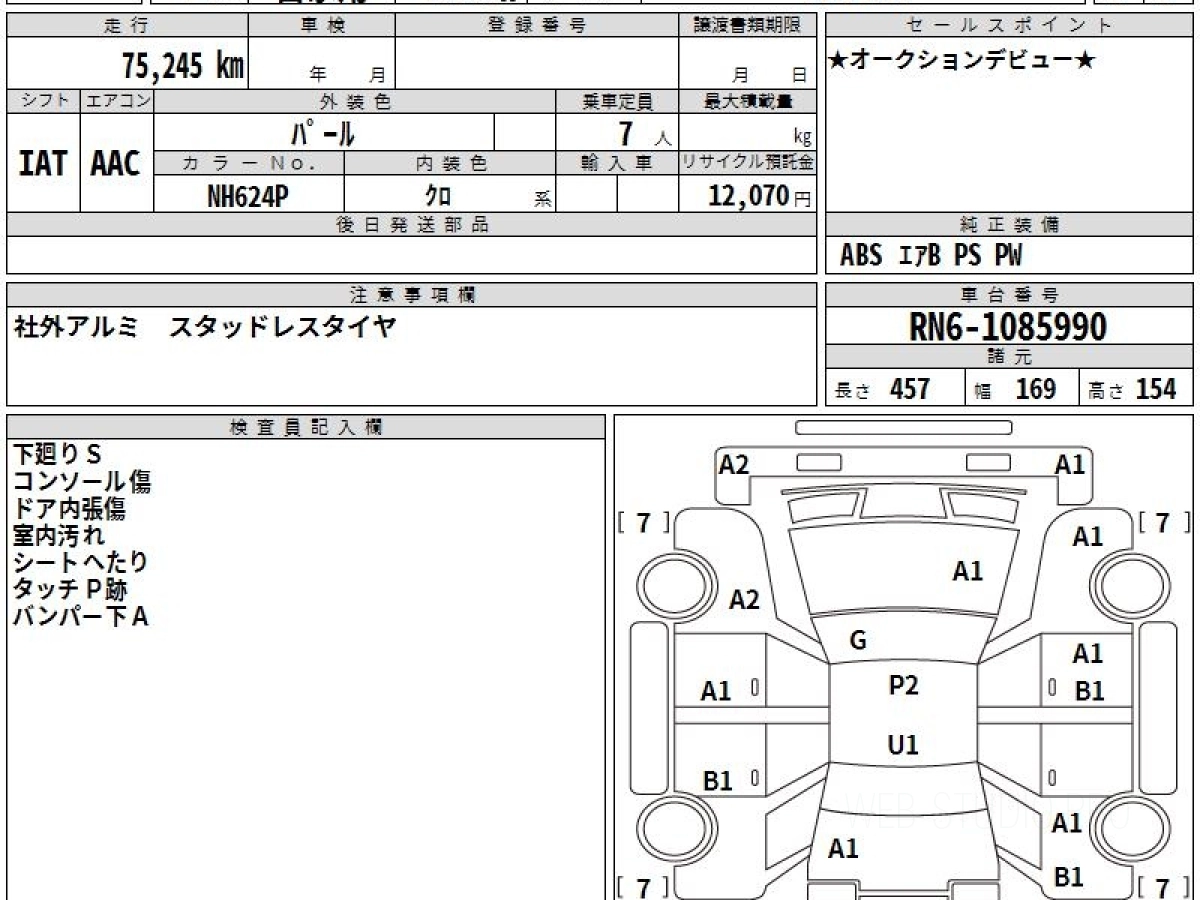
Task: Click the color number NH624P
Action: [248, 196]
